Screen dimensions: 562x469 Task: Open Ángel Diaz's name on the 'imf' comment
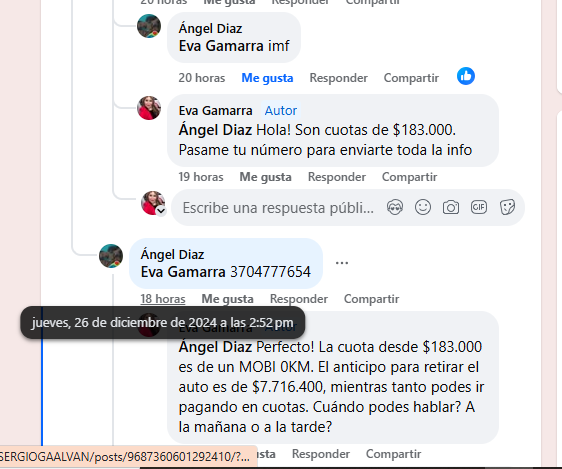(210, 29)
